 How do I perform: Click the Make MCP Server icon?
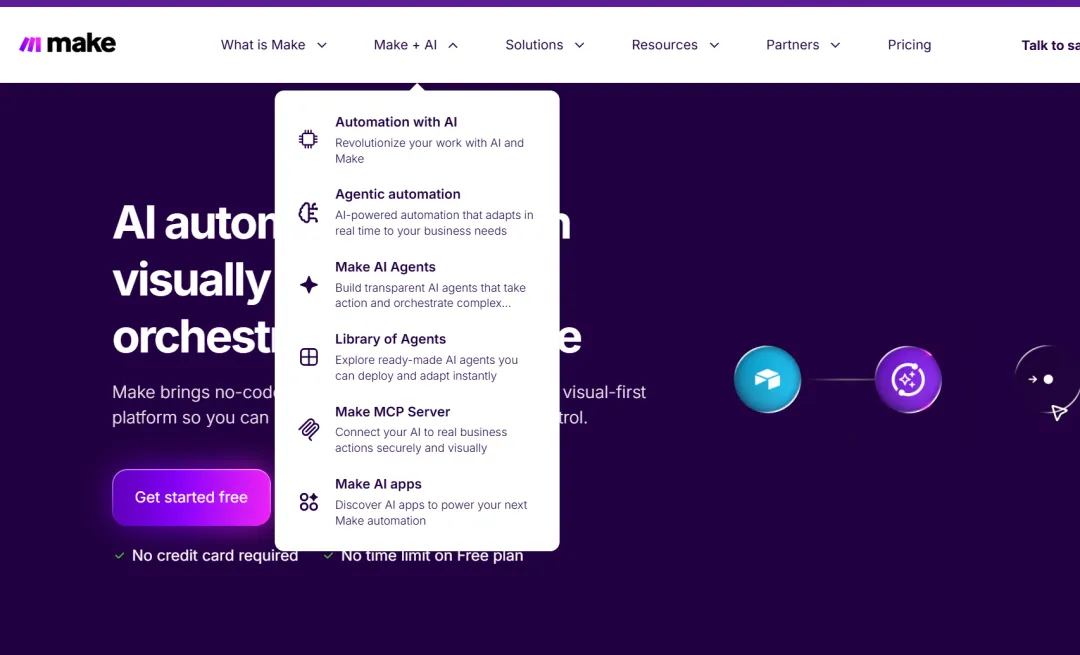click(309, 429)
